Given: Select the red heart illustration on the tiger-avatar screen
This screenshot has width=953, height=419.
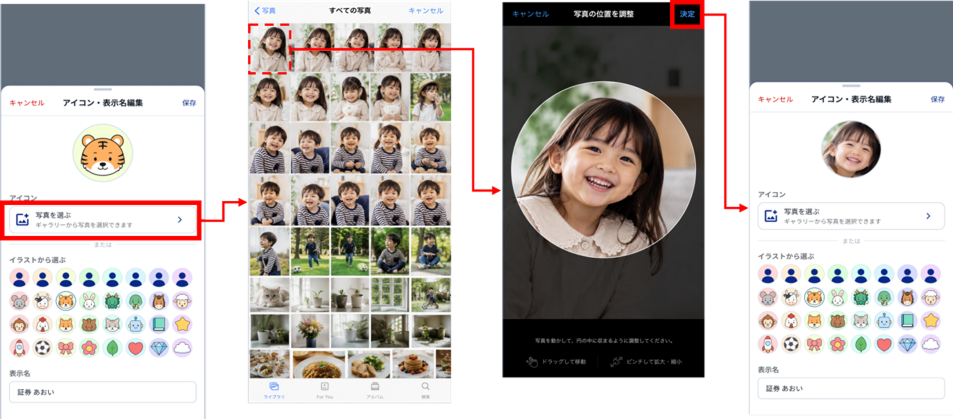Looking at the screenshot, I should tap(136, 348).
